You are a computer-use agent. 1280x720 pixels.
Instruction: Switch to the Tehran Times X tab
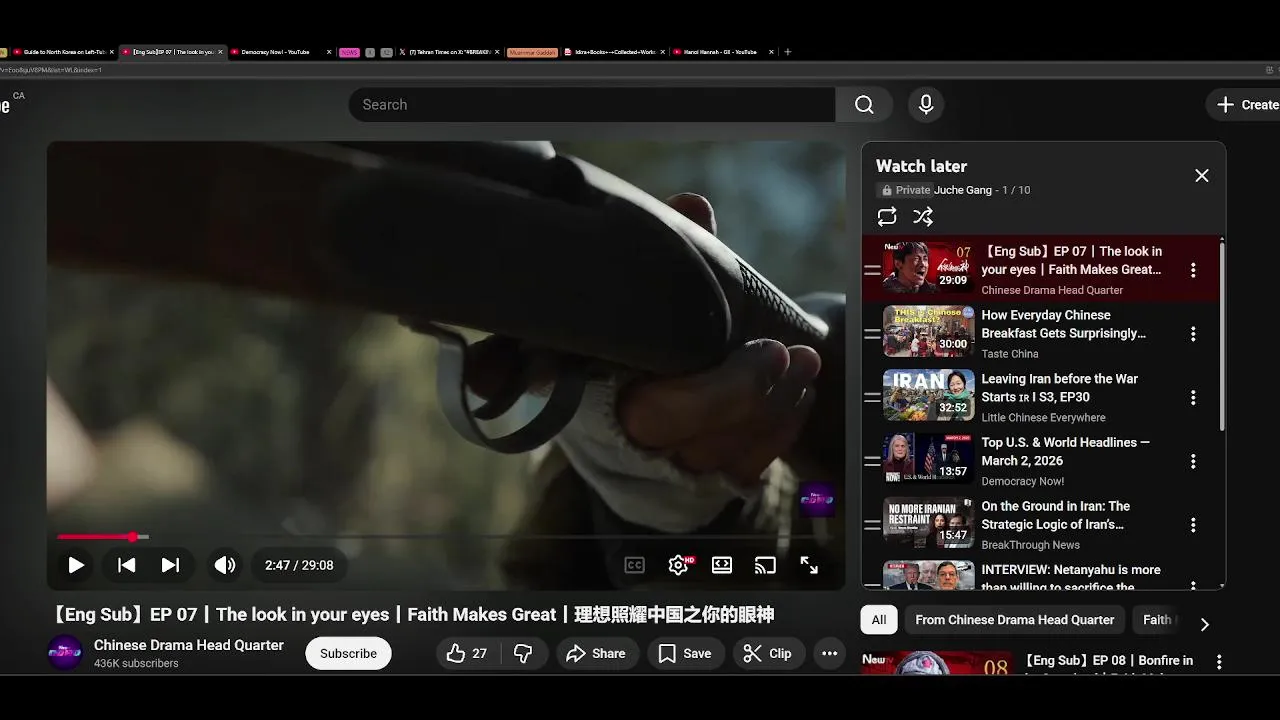(448, 52)
